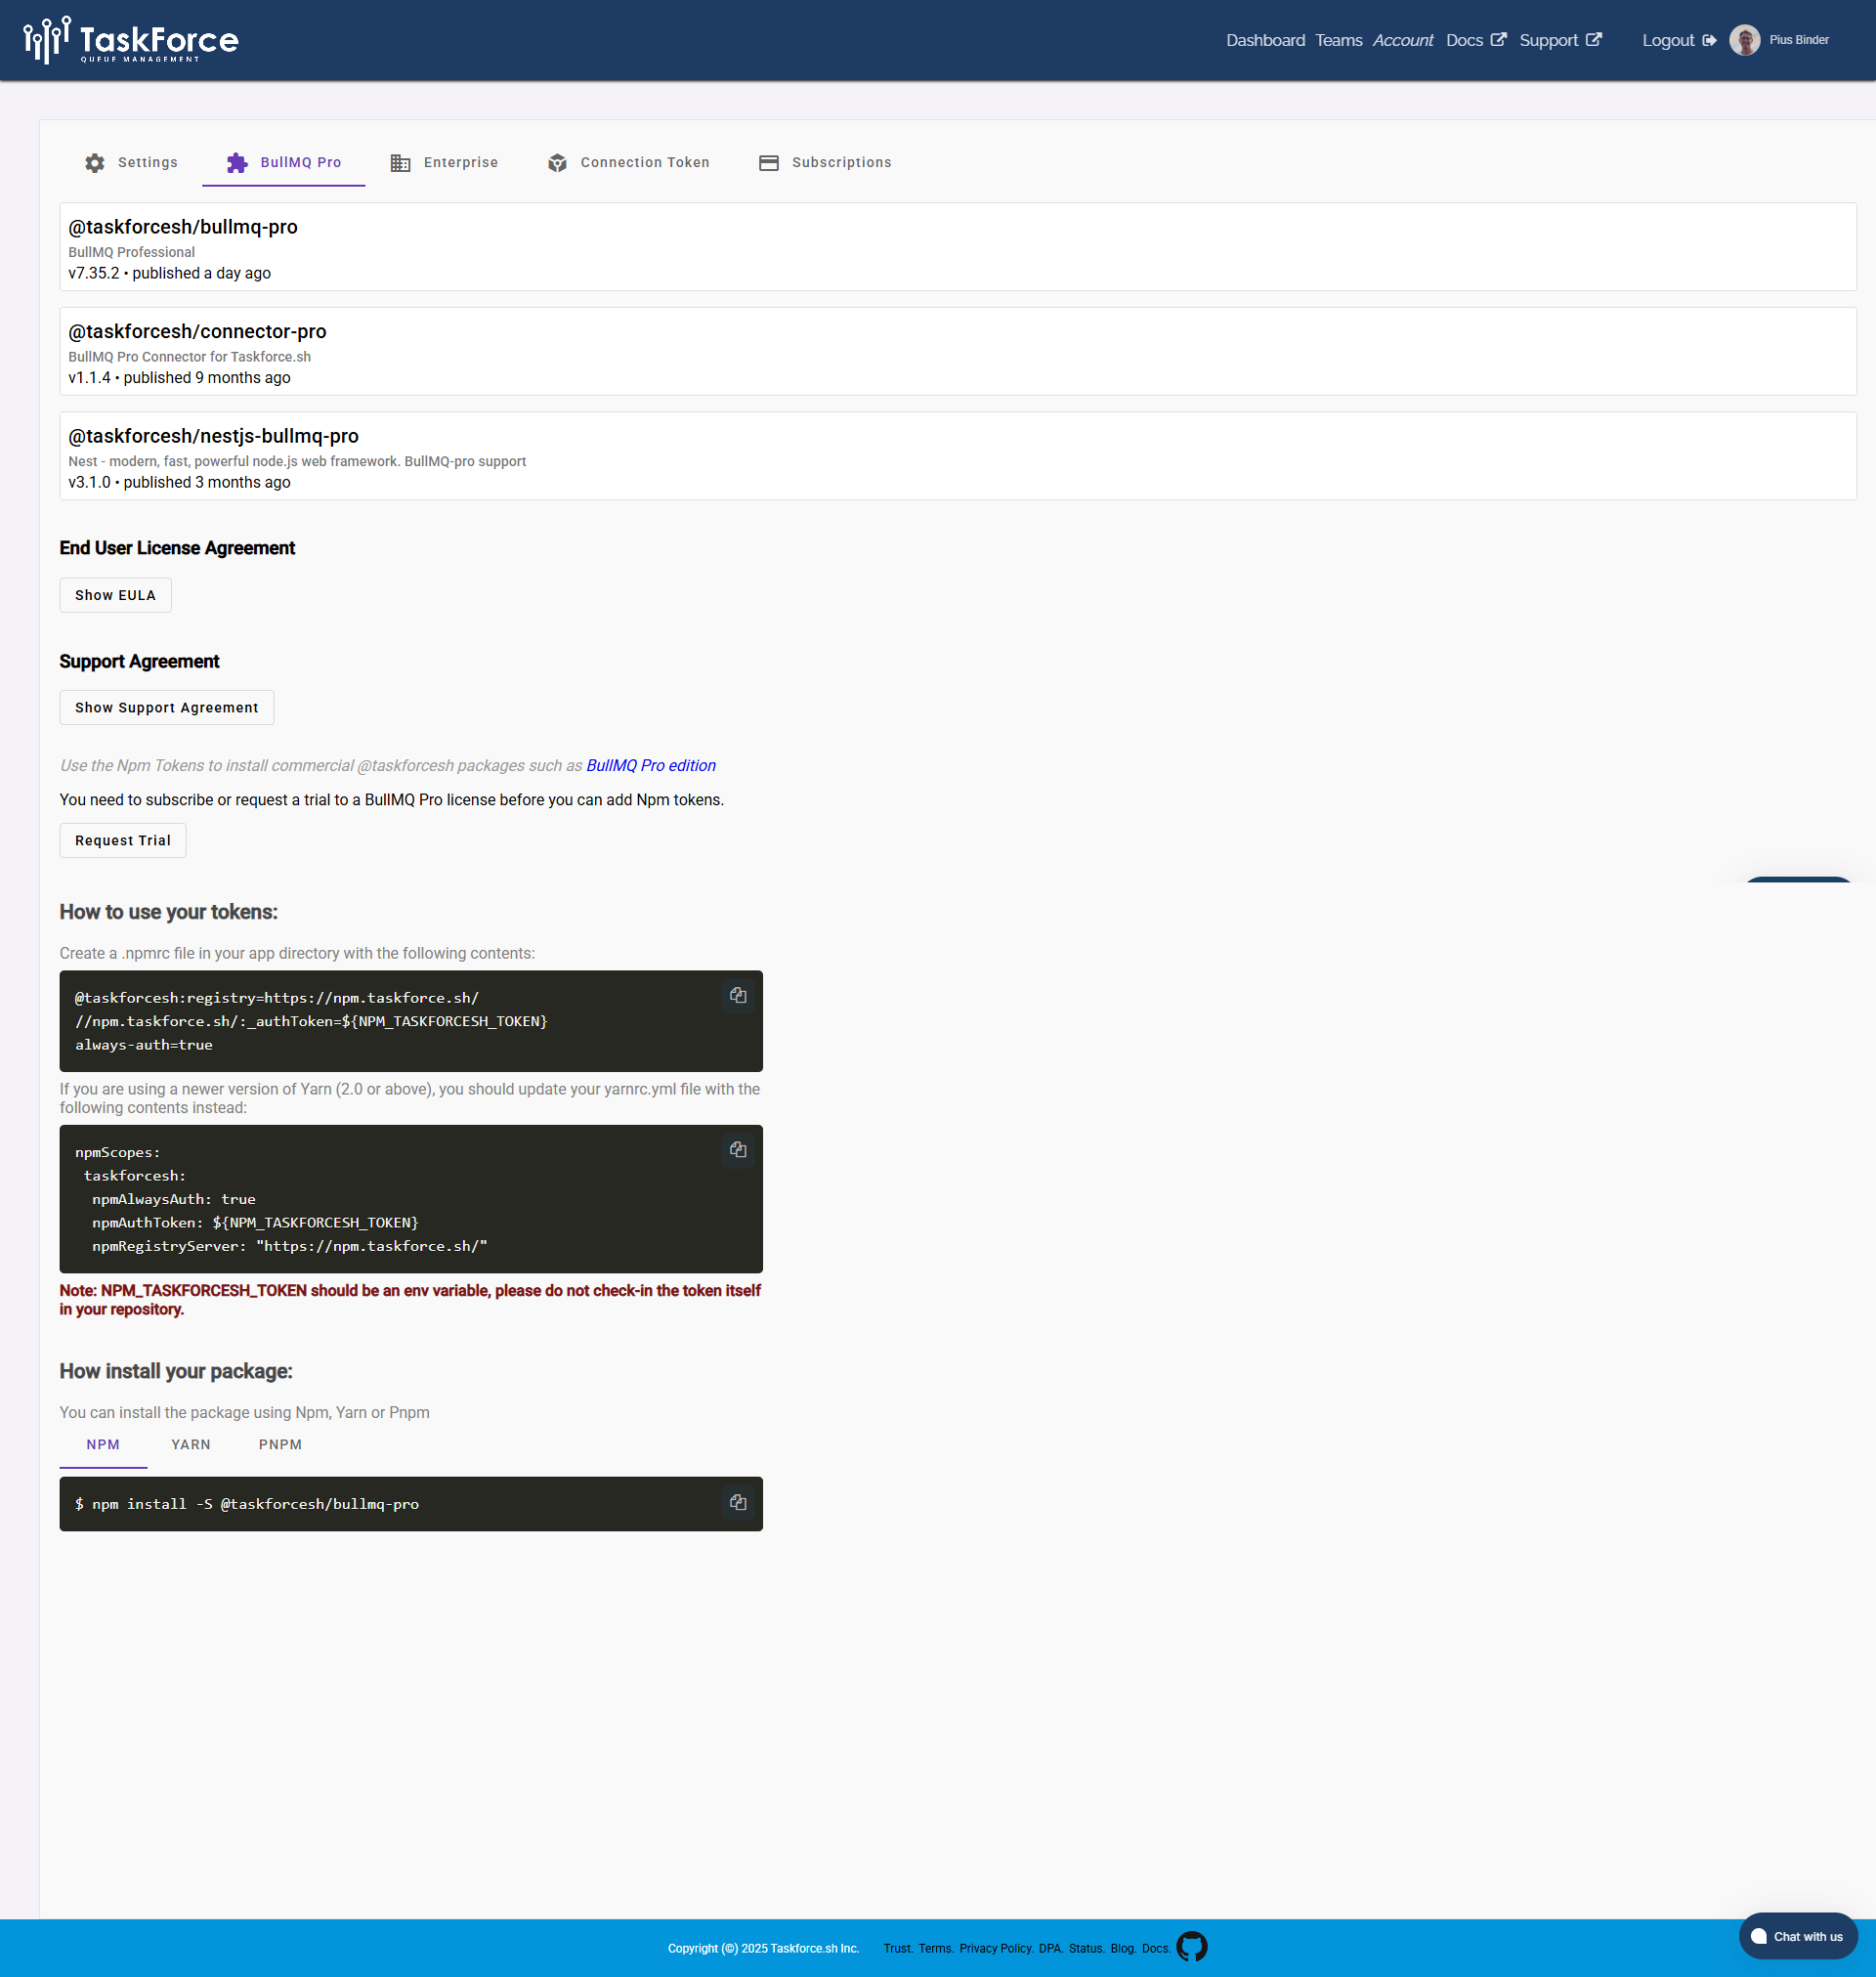Switch to the YARN install tab
This screenshot has height=1977, width=1876.
coord(191,1445)
